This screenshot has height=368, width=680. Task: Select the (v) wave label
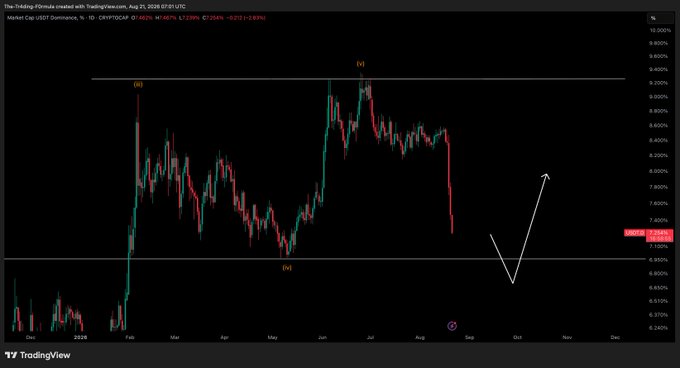(x=360, y=64)
